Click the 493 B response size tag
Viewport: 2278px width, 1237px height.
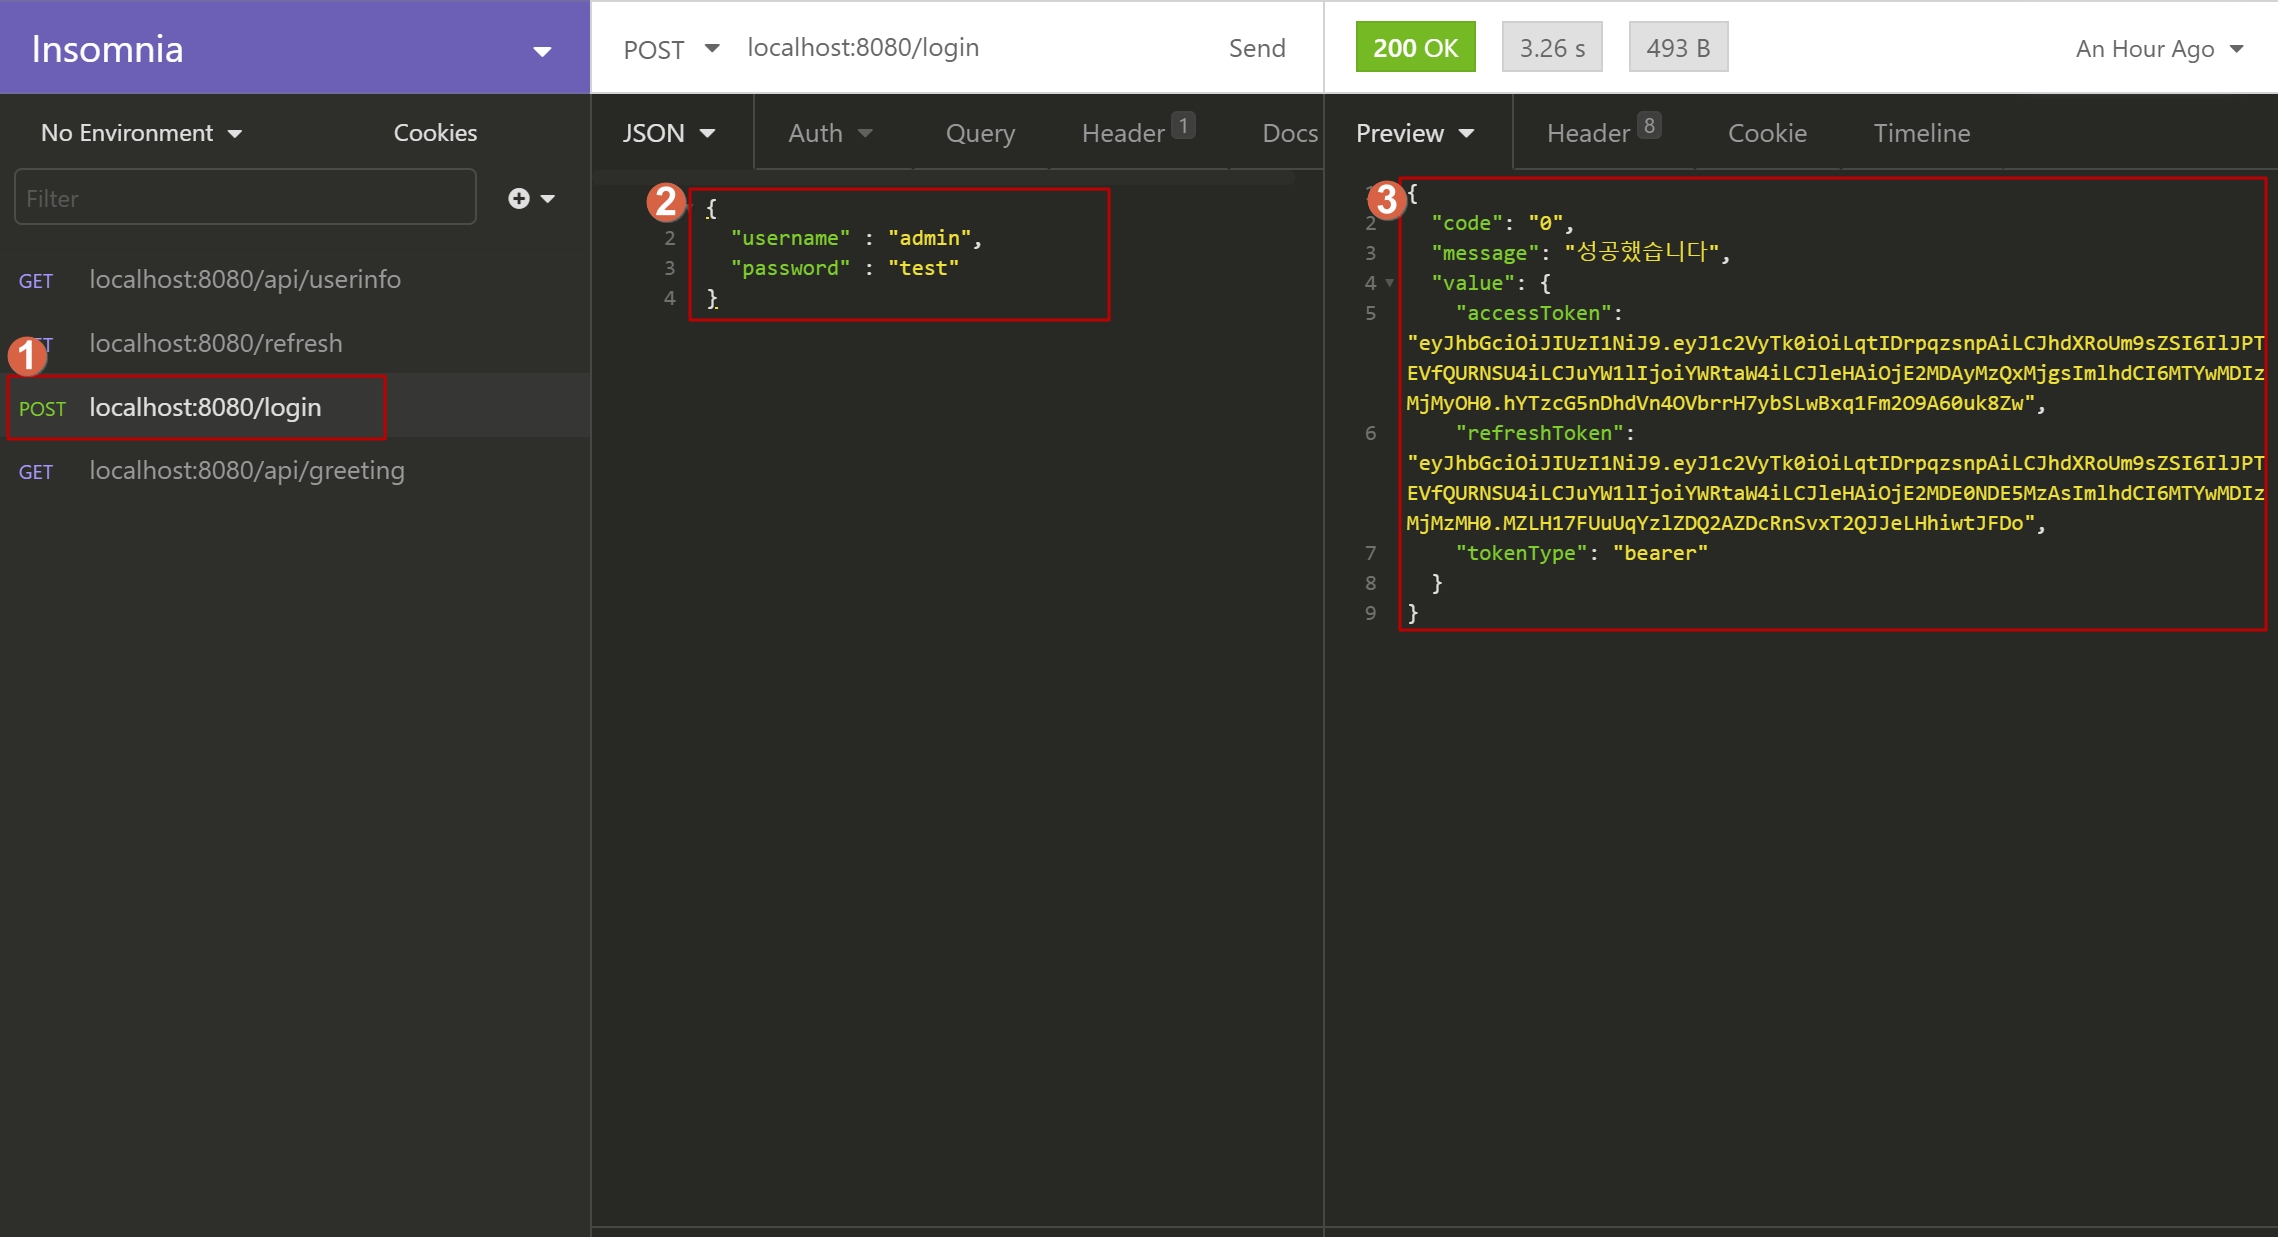click(x=1678, y=47)
